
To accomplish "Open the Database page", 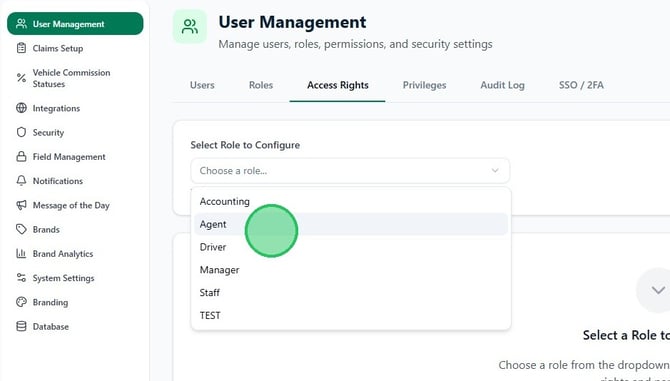I will click(x=75, y=326).
